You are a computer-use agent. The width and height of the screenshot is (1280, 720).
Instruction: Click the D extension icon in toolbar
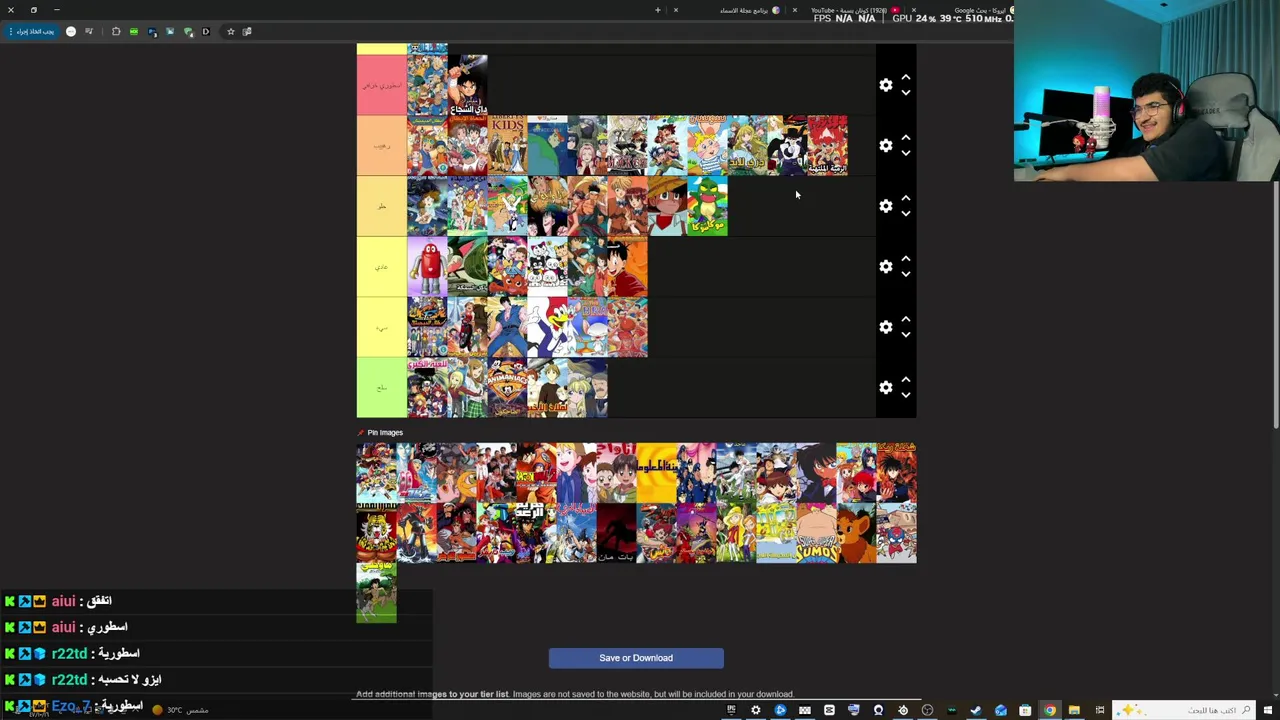206,31
